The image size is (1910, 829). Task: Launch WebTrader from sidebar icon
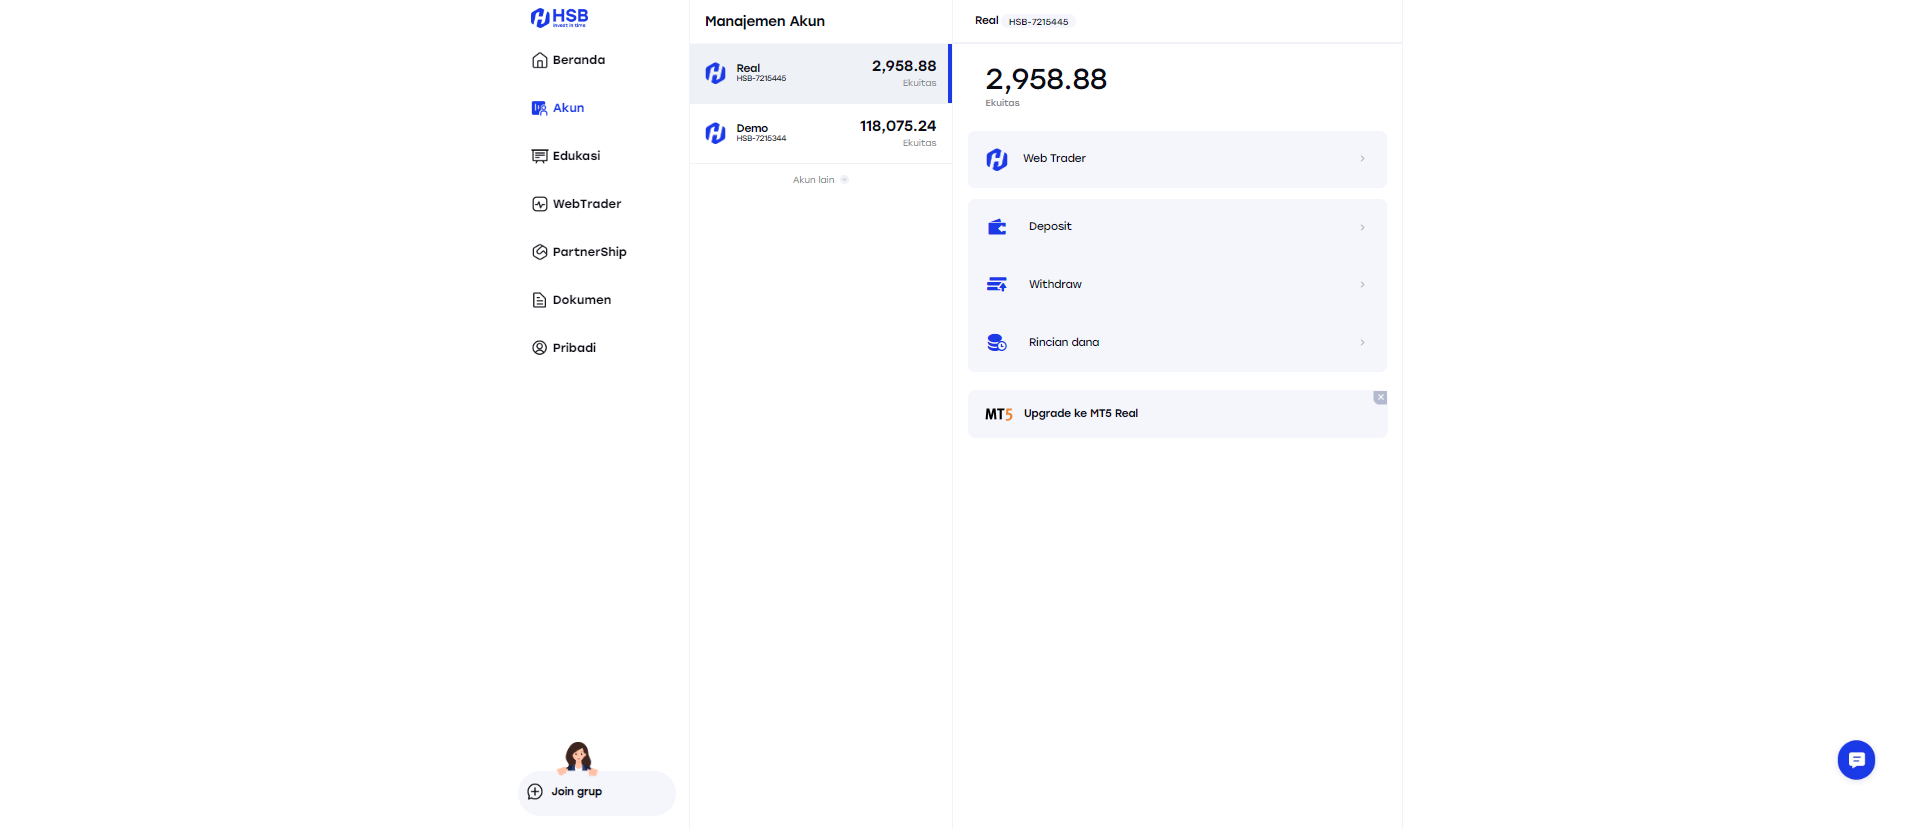click(x=540, y=204)
